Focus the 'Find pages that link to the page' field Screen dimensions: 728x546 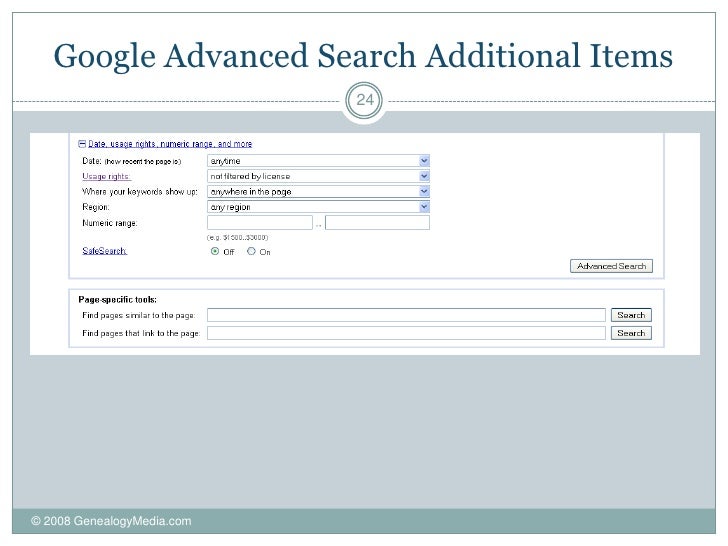click(x=406, y=333)
